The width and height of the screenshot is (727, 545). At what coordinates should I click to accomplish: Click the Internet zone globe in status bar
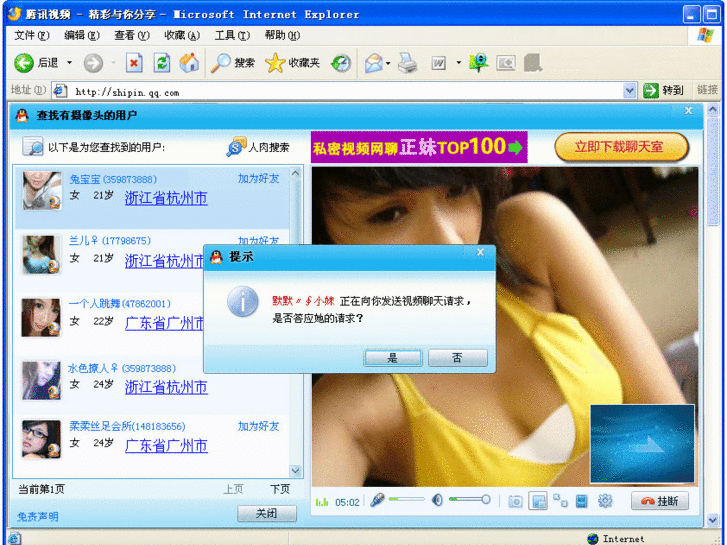pos(592,539)
